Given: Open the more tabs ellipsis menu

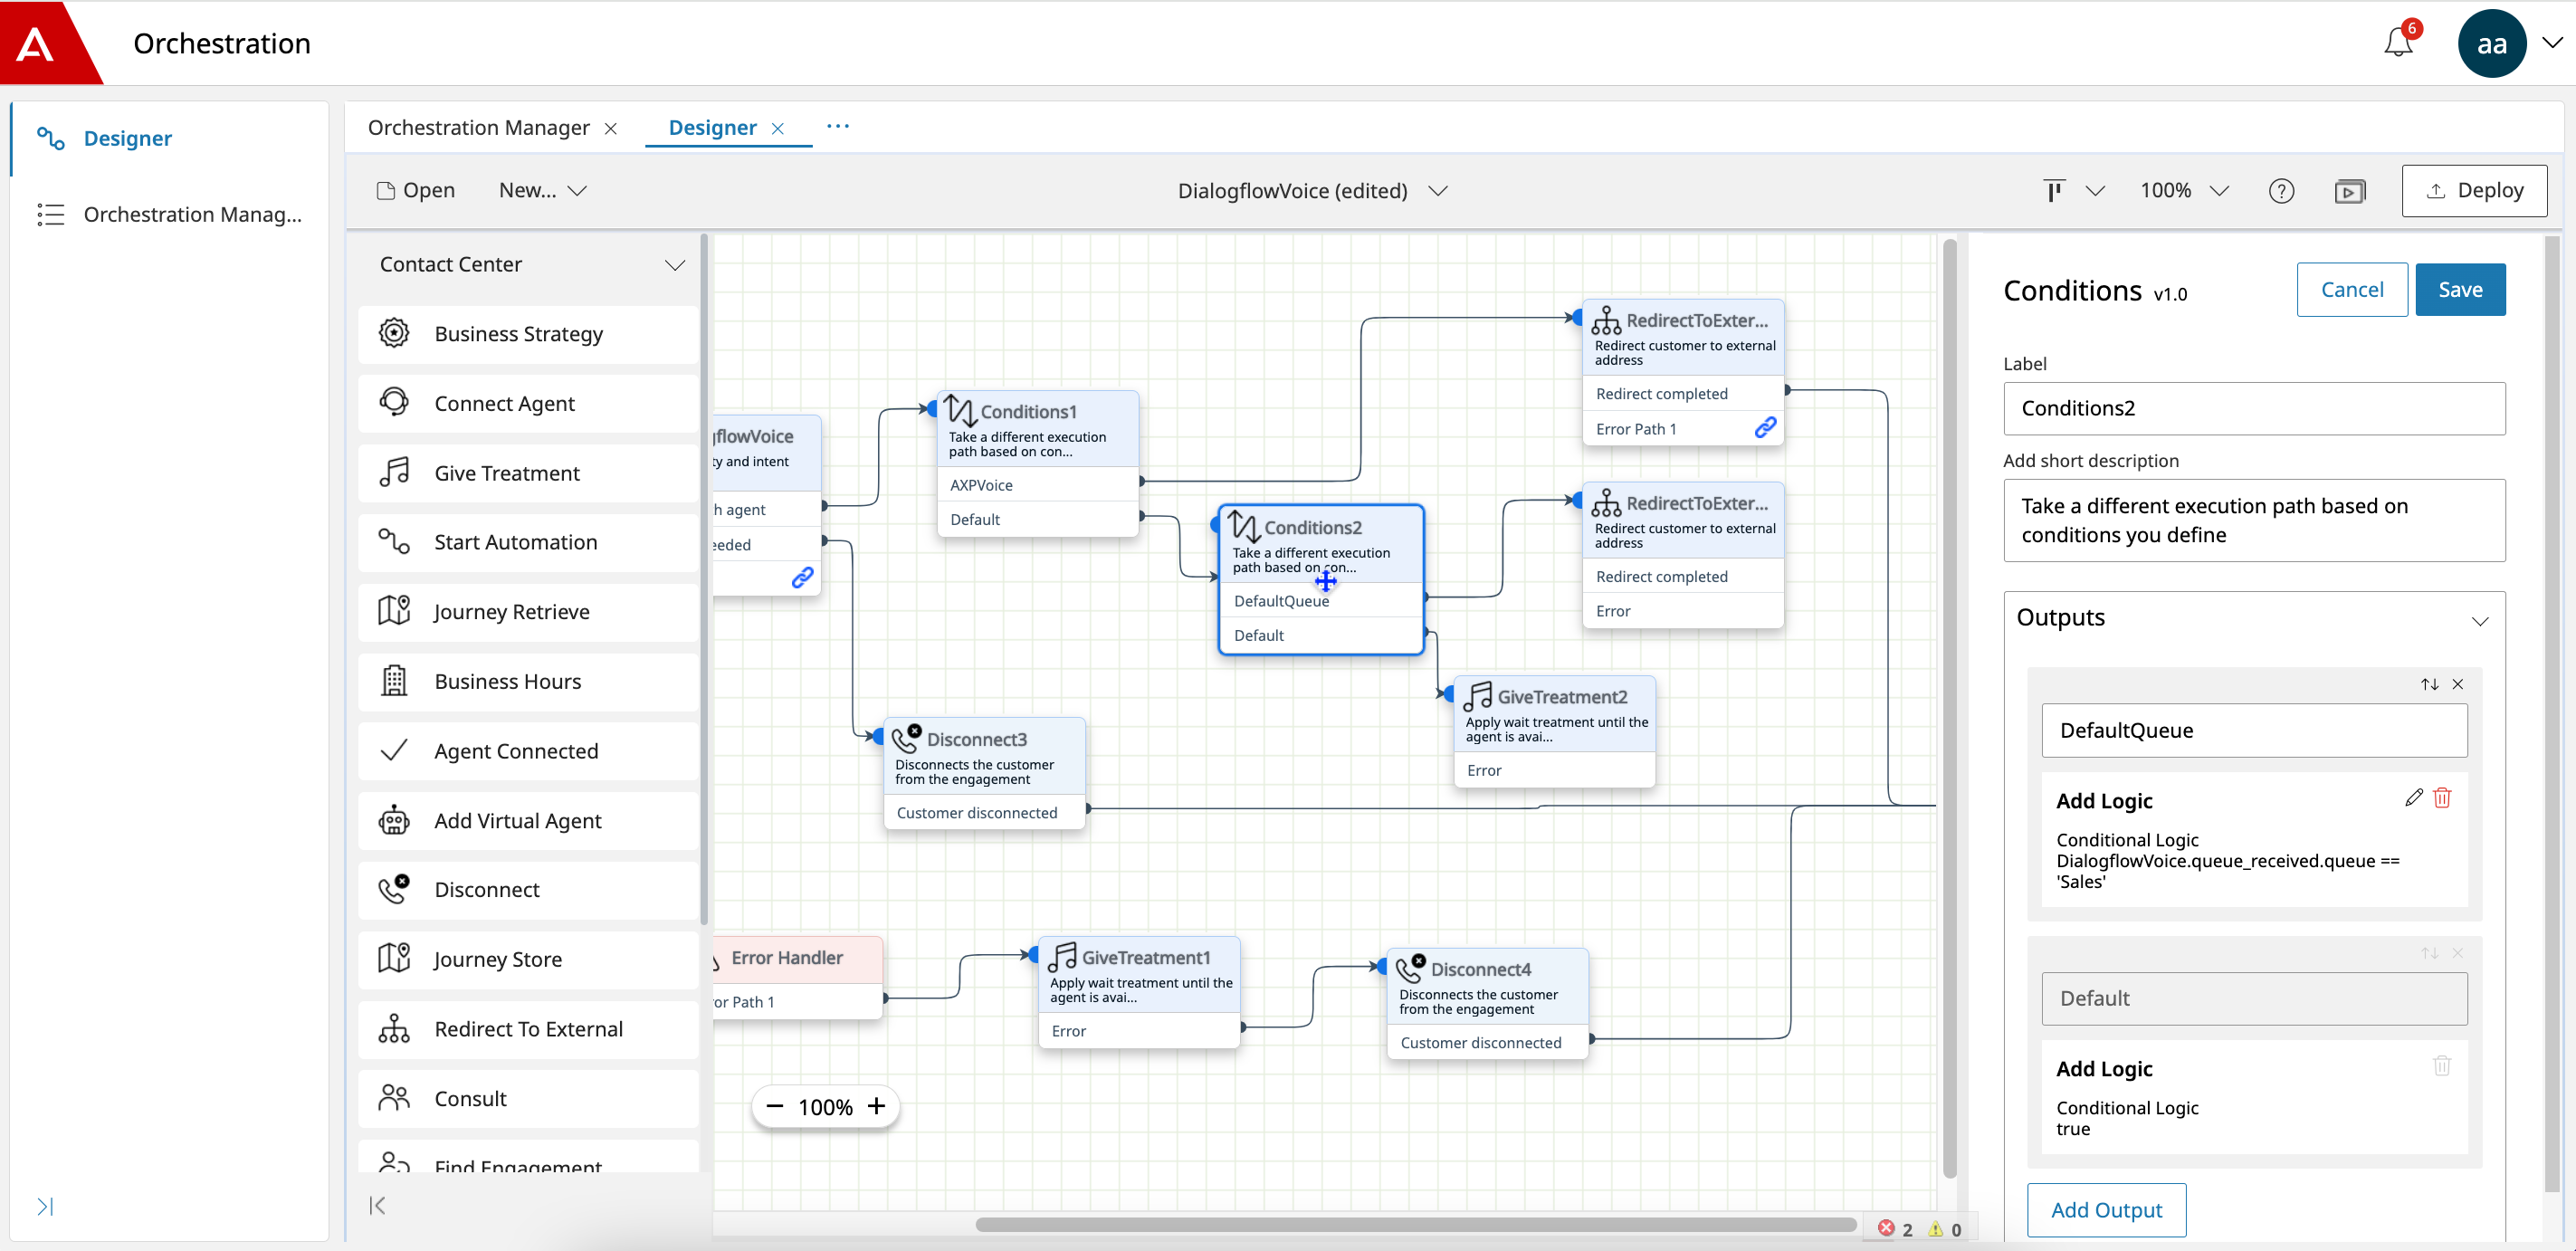Looking at the screenshot, I should point(838,127).
